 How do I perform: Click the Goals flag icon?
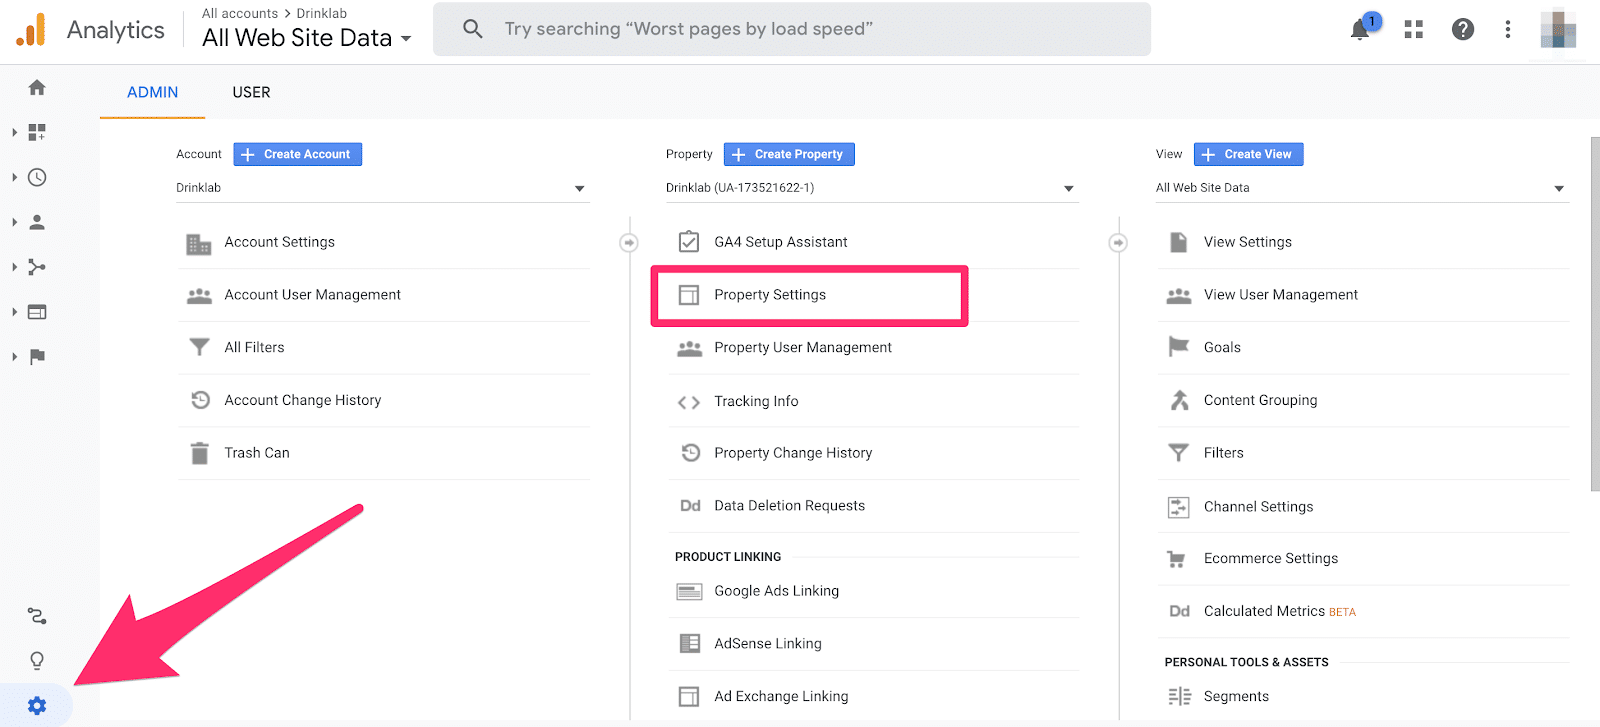(1179, 347)
